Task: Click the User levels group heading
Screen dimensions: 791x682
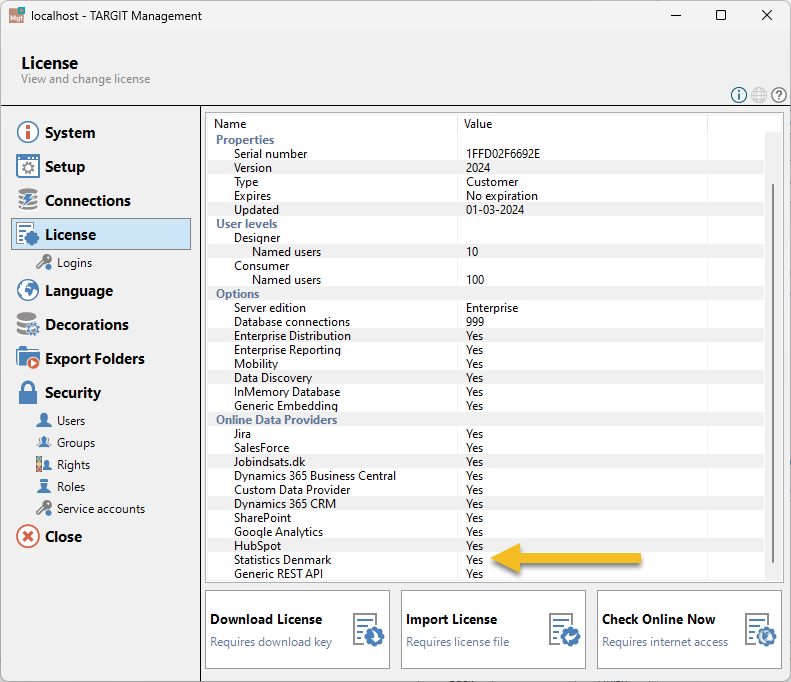Action: [246, 223]
